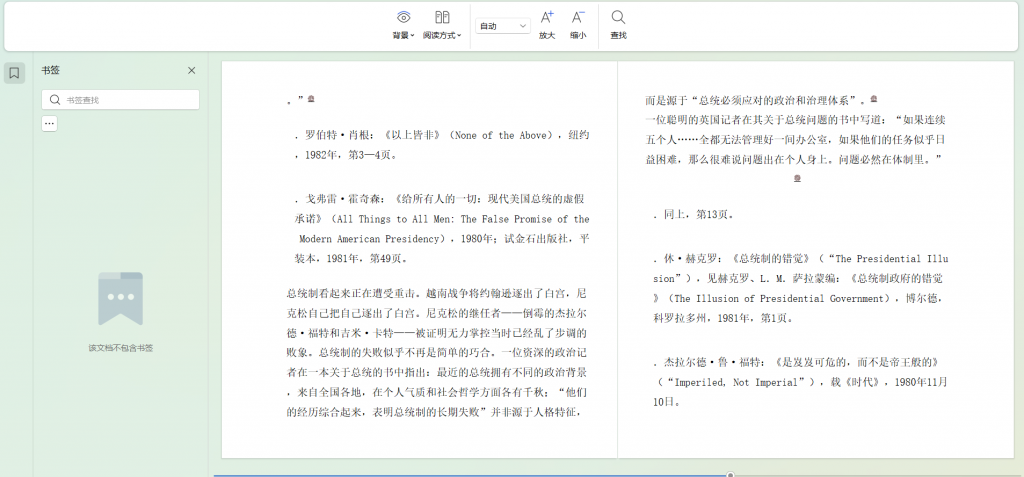The image size is (1024, 477).
Task: Click the reading progress slider handle
Action: click(x=730, y=475)
